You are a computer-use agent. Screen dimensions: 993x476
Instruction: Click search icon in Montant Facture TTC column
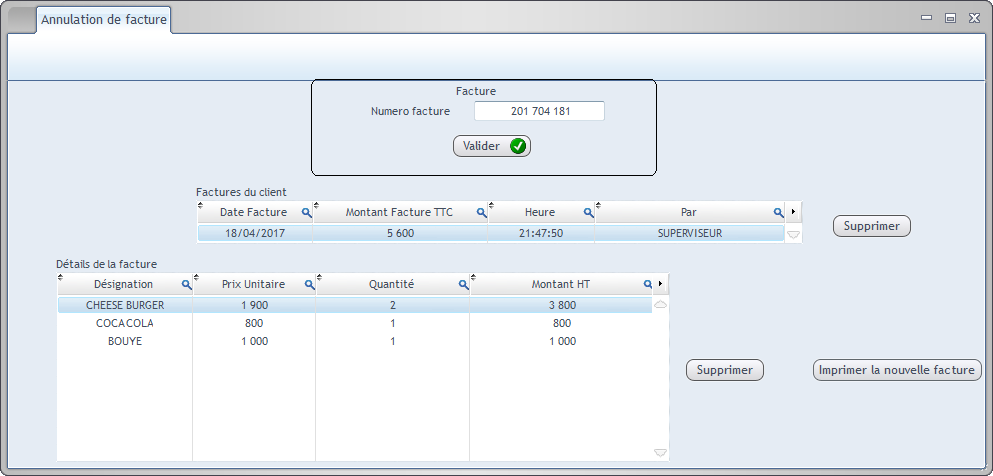point(481,213)
